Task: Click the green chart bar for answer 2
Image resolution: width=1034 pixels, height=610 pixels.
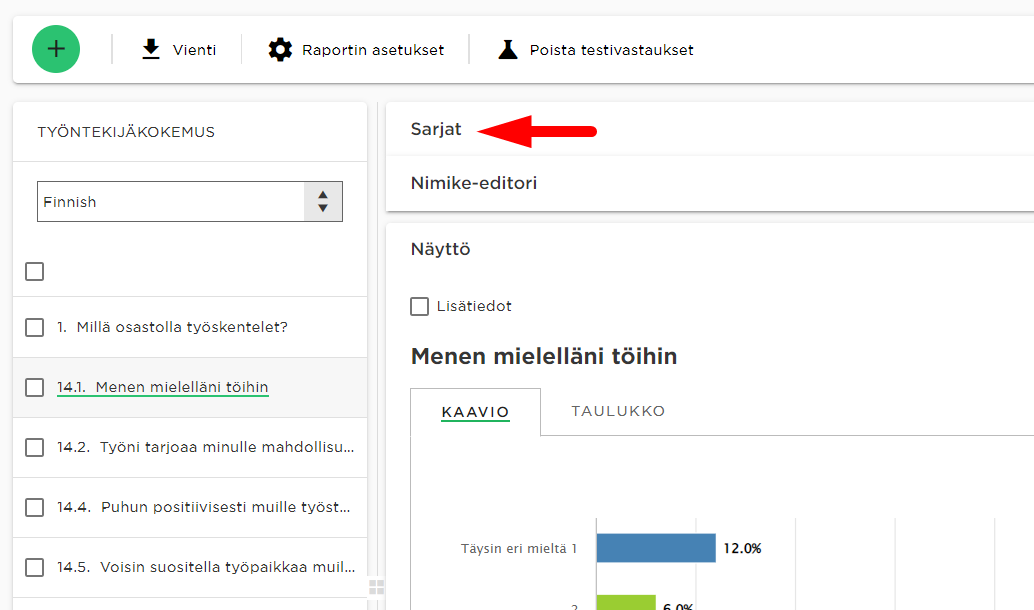Action: tap(626, 602)
